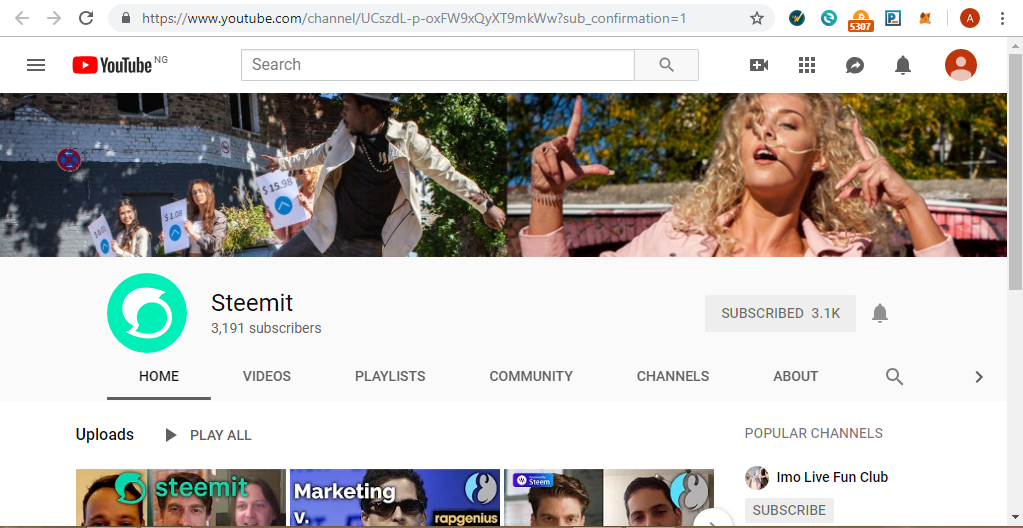Open the Powered by Steem thumbnail
This screenshot has width=1023, height=528.
pos(609,498)
